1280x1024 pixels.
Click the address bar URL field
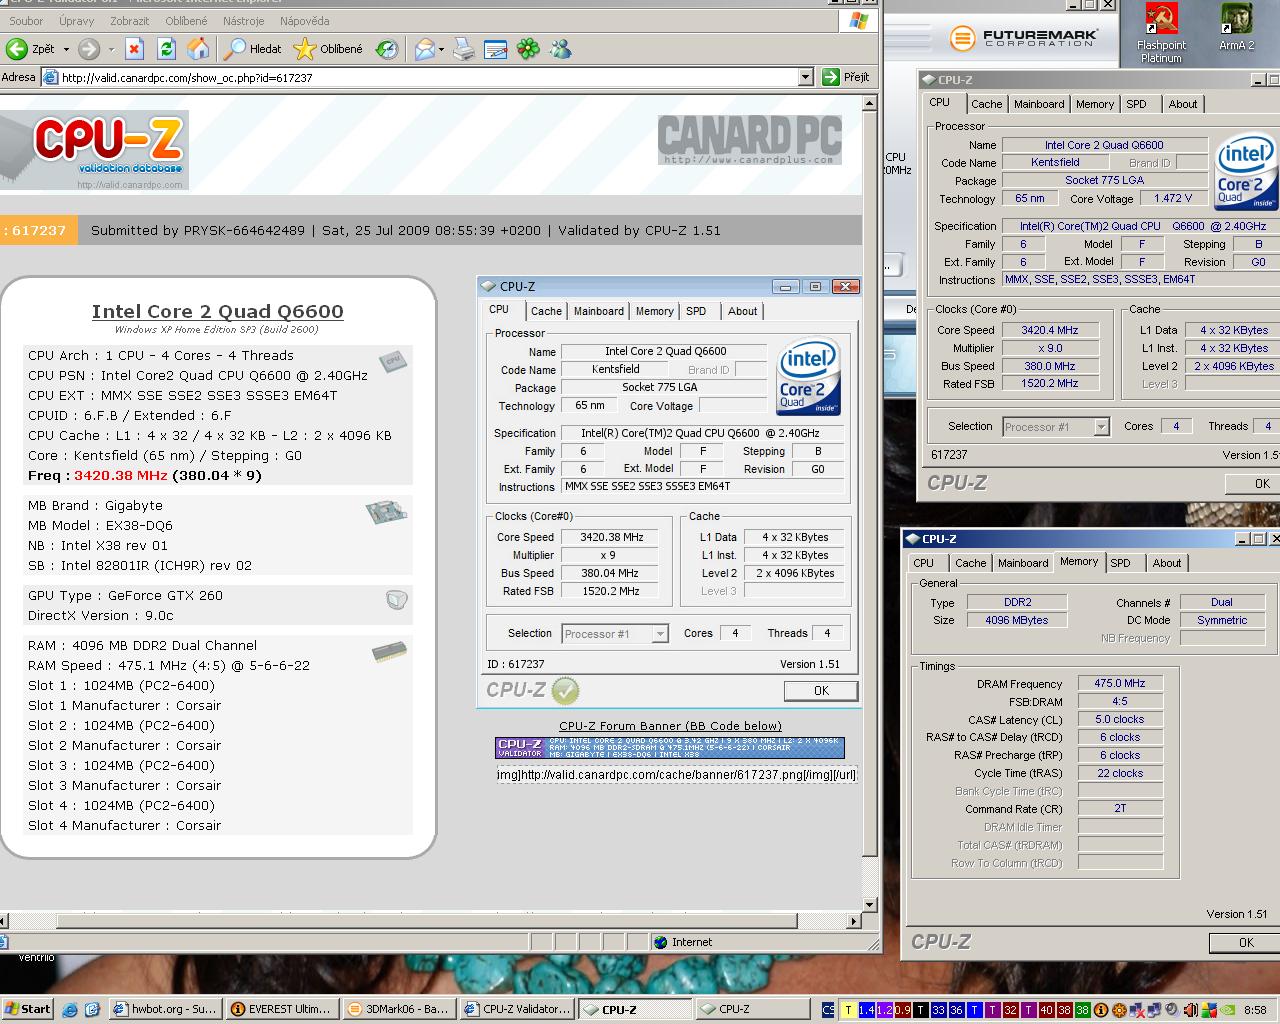428,77
